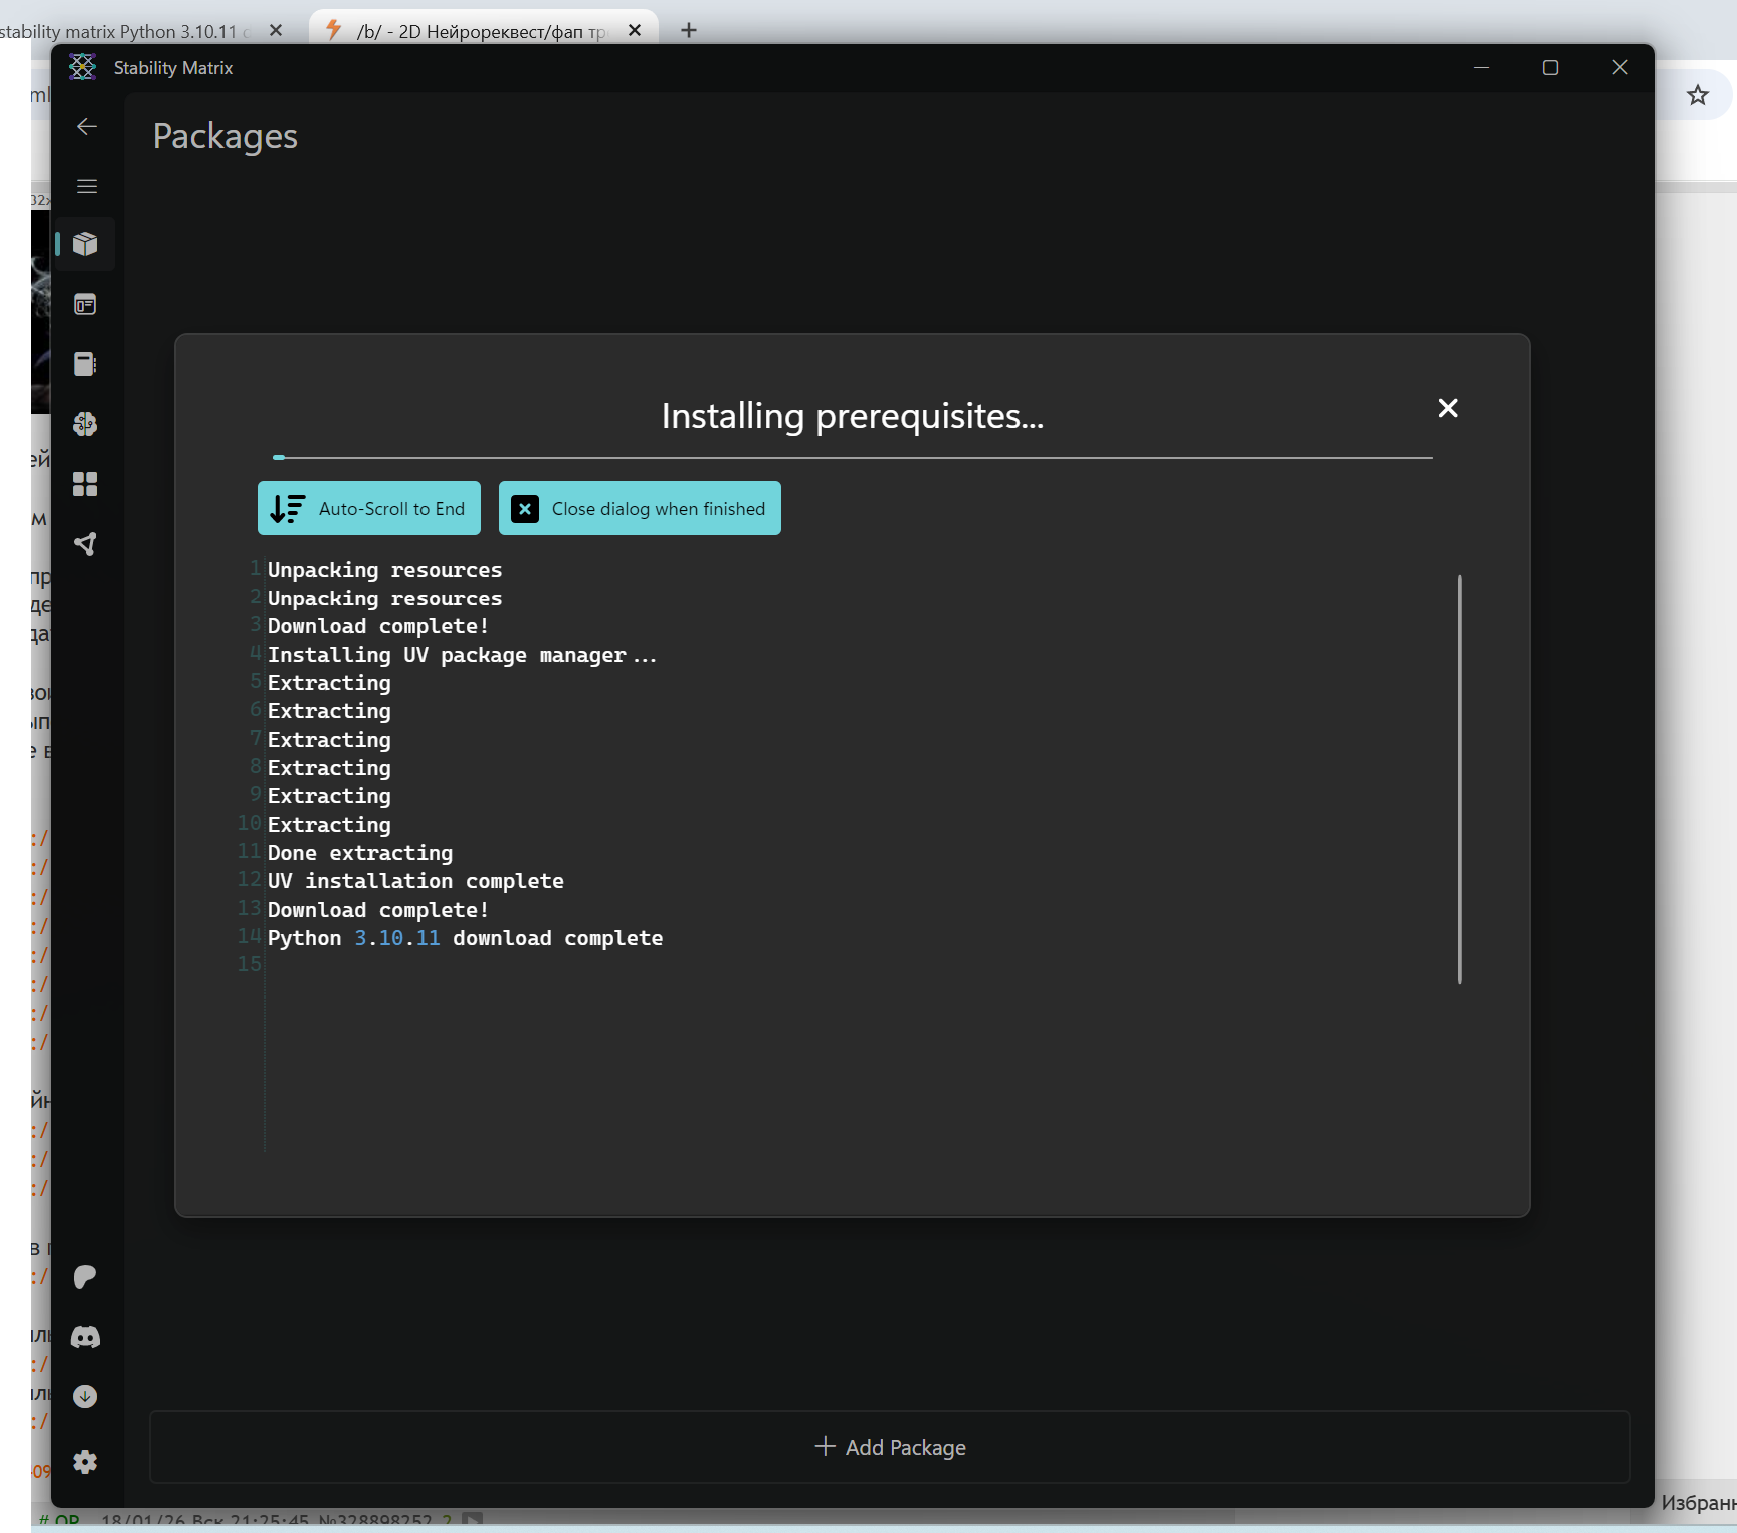Open the Model Browser brain icon
1737x1533 pixels.
coord(85,424)
